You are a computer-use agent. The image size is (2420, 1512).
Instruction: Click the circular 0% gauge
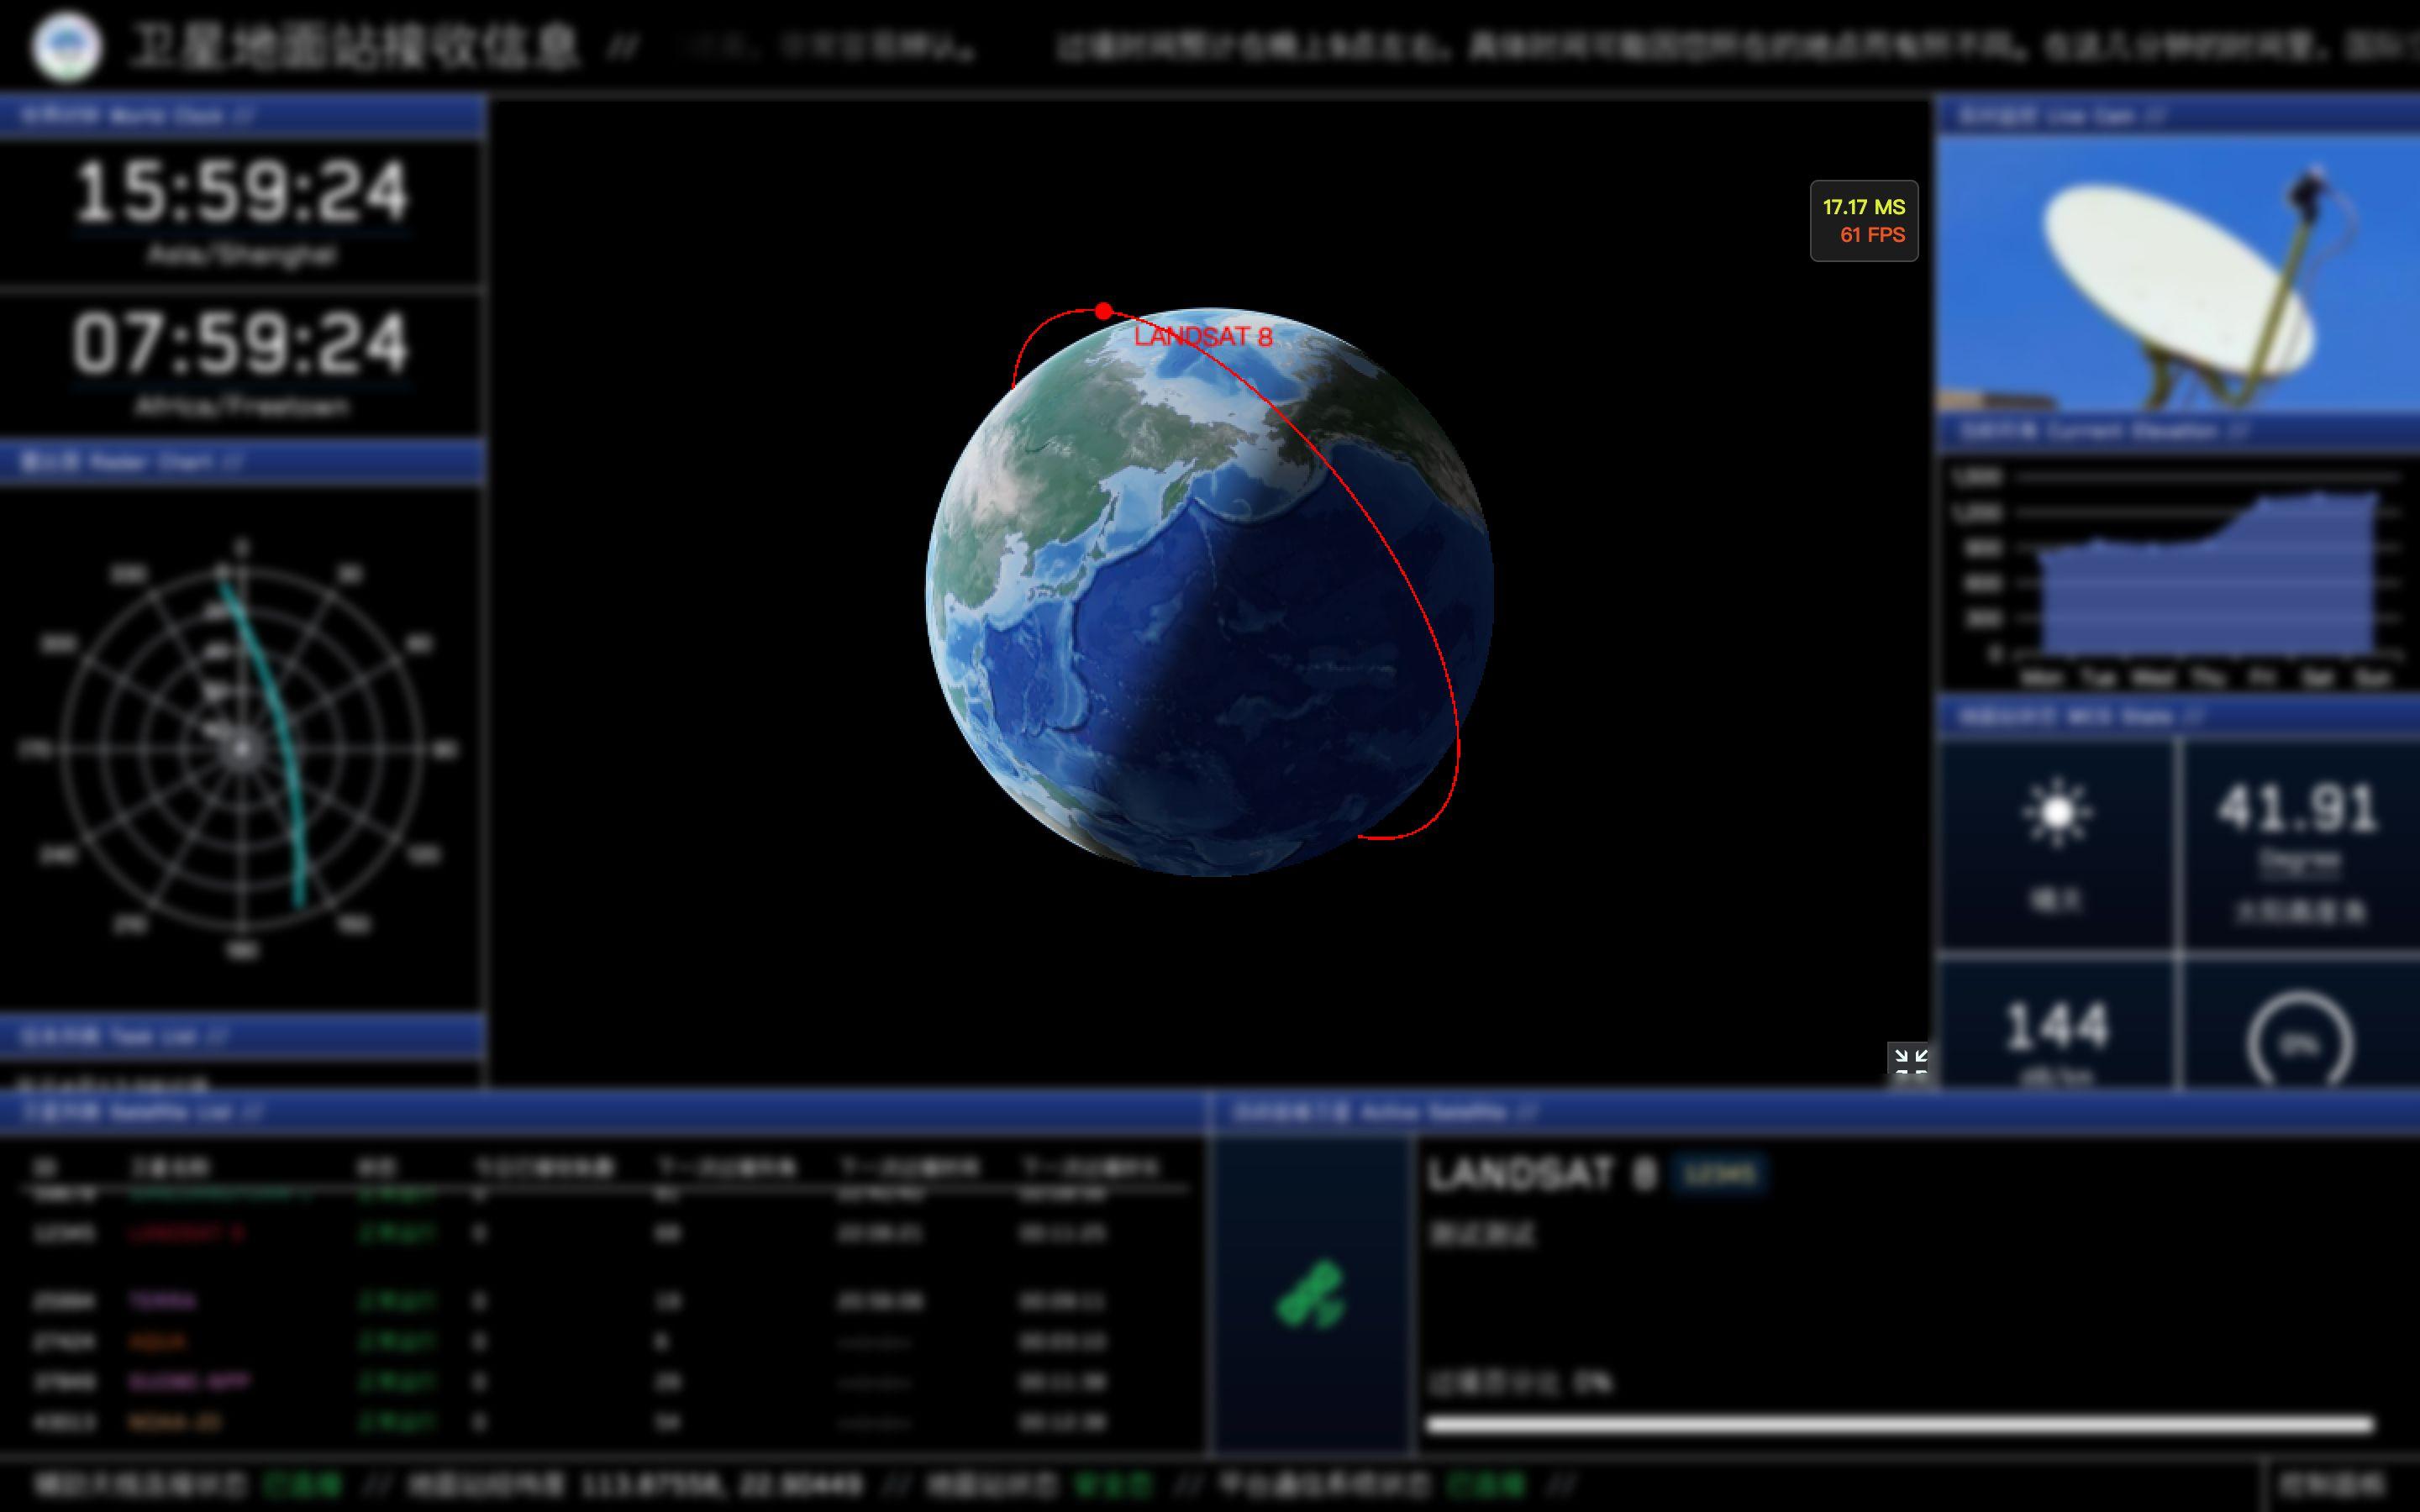point(2299,1040)
